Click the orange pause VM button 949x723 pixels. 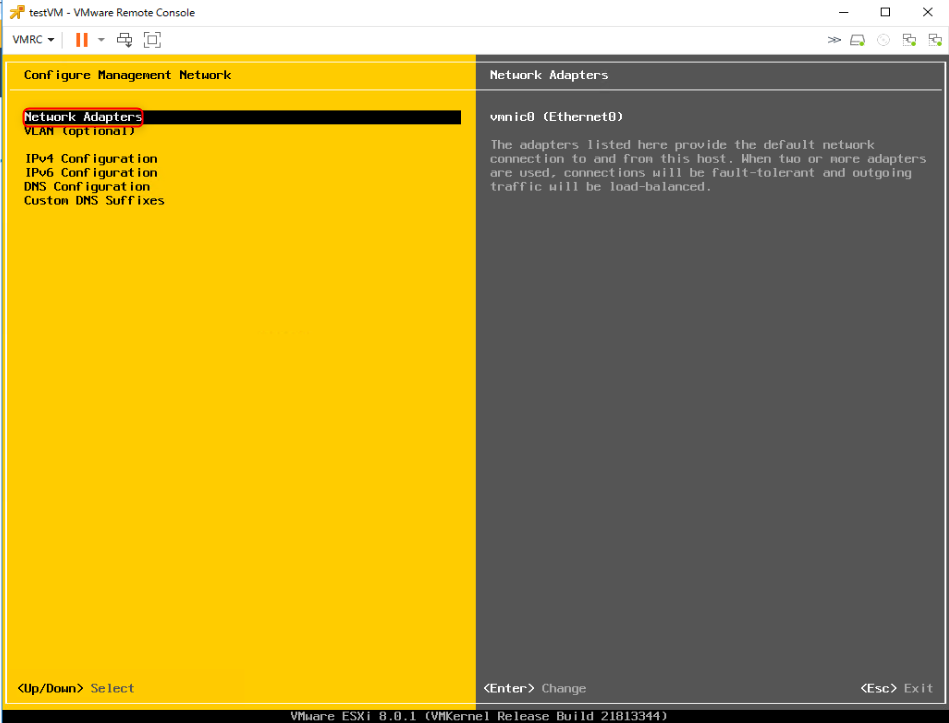pos(82,40)
